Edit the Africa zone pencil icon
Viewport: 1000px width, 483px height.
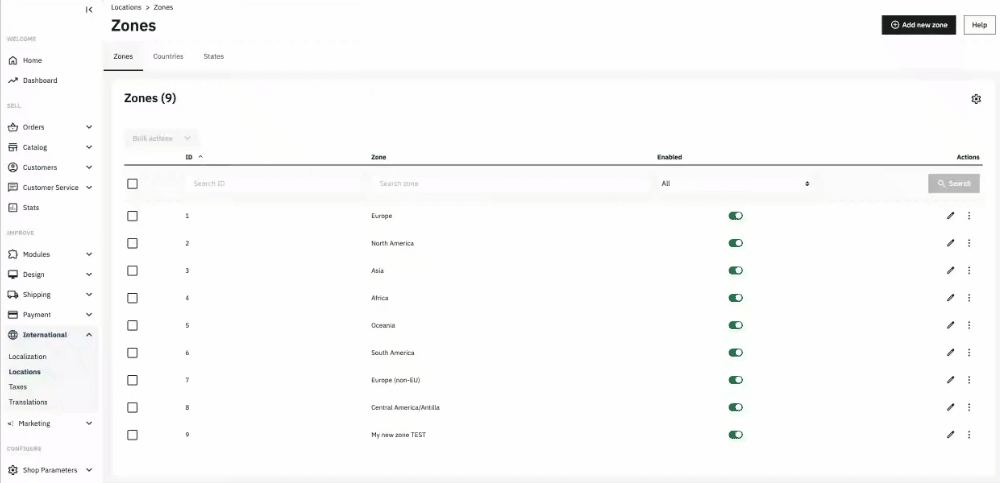(x=951, y=298)
